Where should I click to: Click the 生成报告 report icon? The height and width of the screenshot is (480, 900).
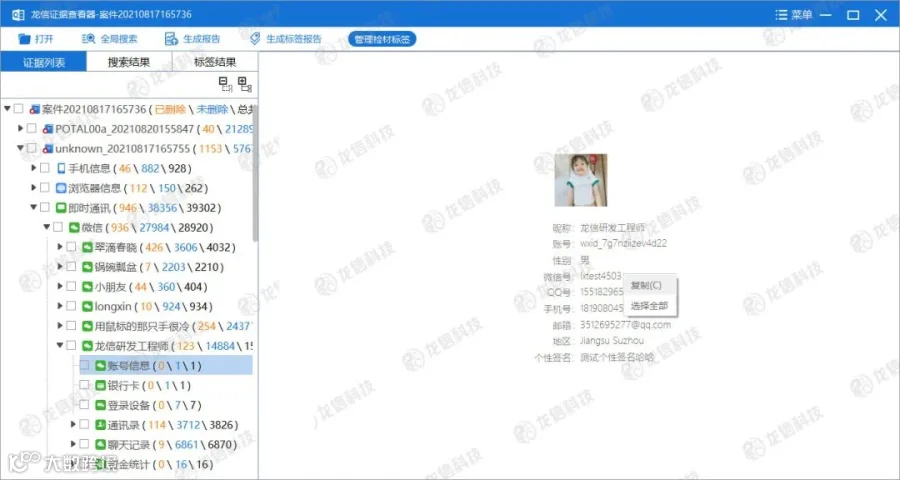pyautogui.click(x=171, y=39)
